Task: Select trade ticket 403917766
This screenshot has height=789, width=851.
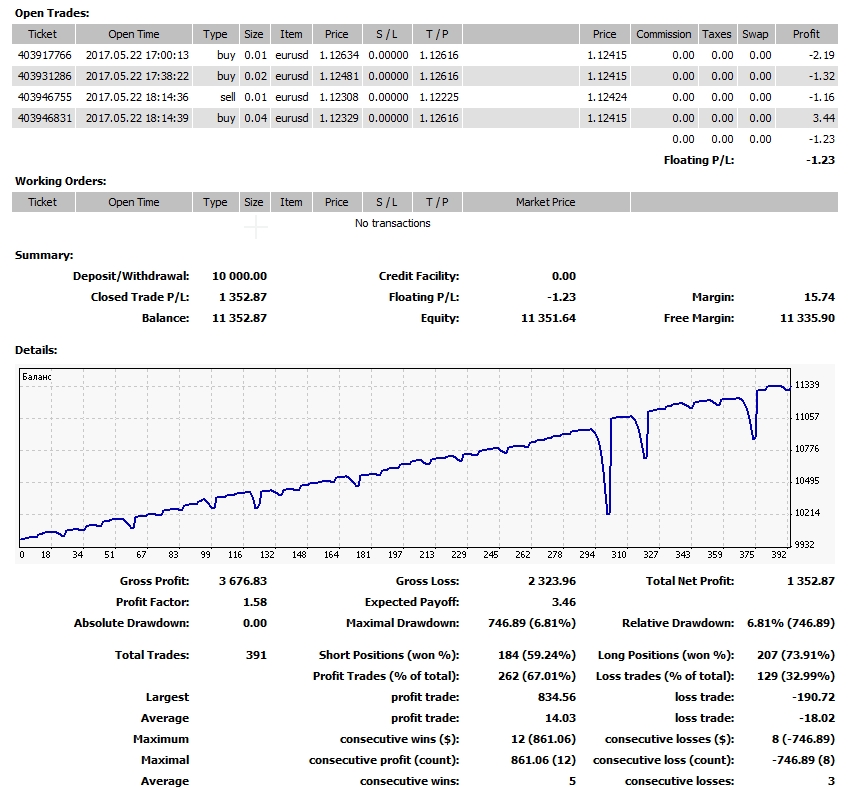Action: [x=42, y=55]
